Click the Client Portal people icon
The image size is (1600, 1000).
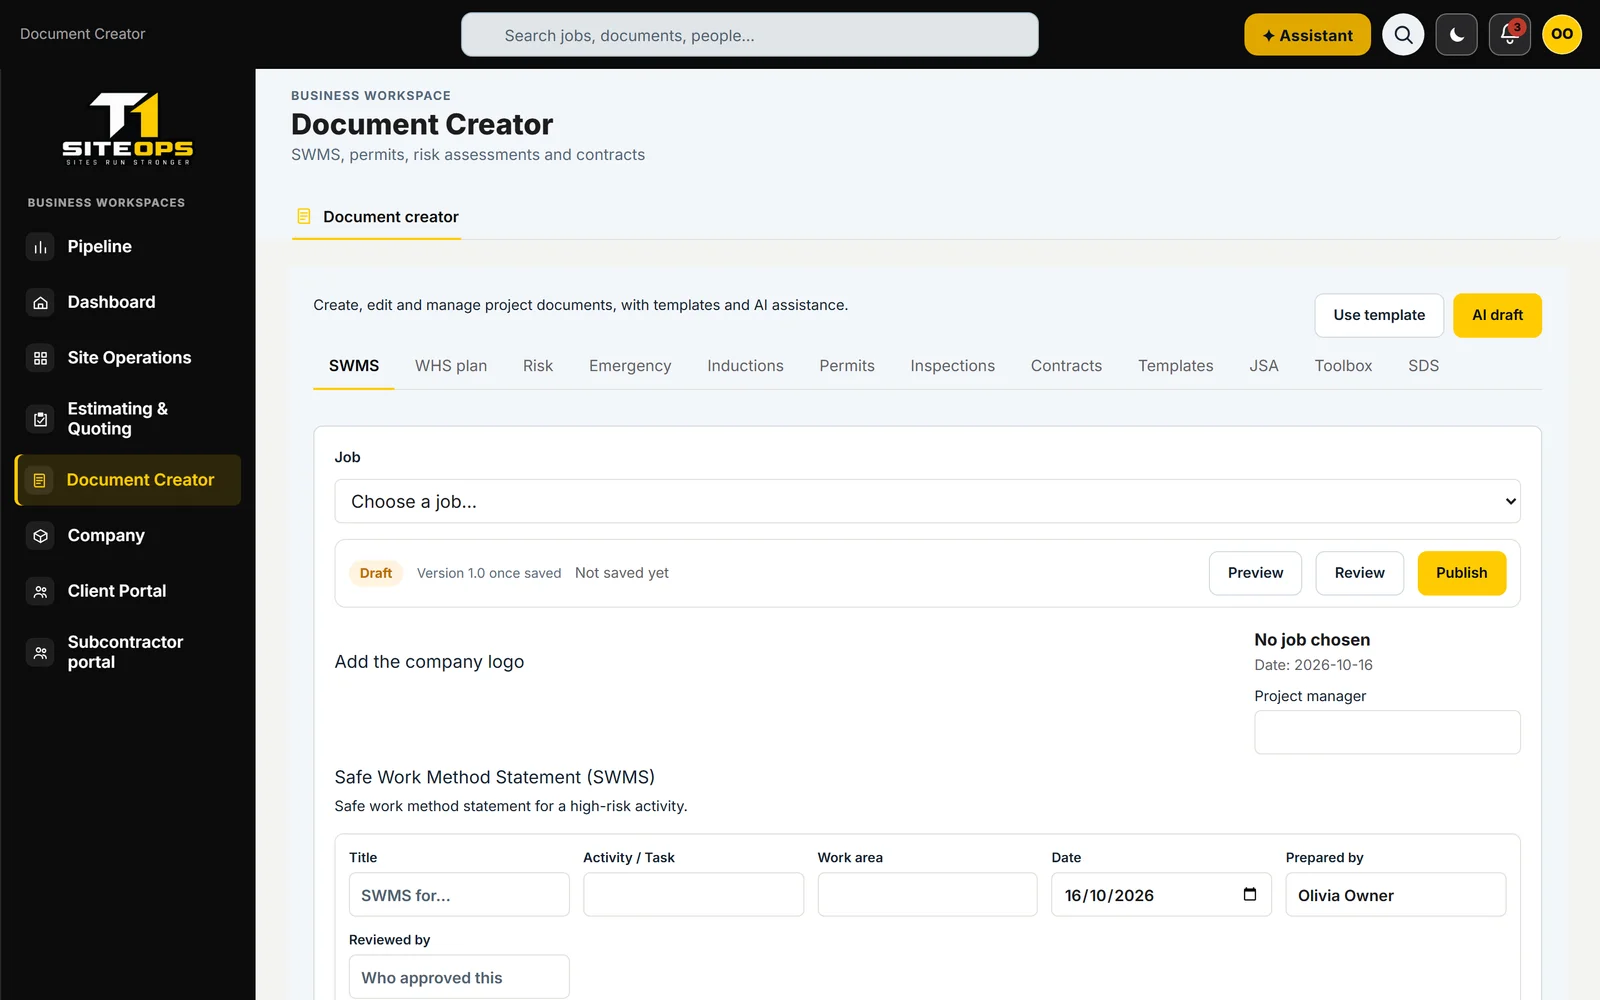pos(40,591)
